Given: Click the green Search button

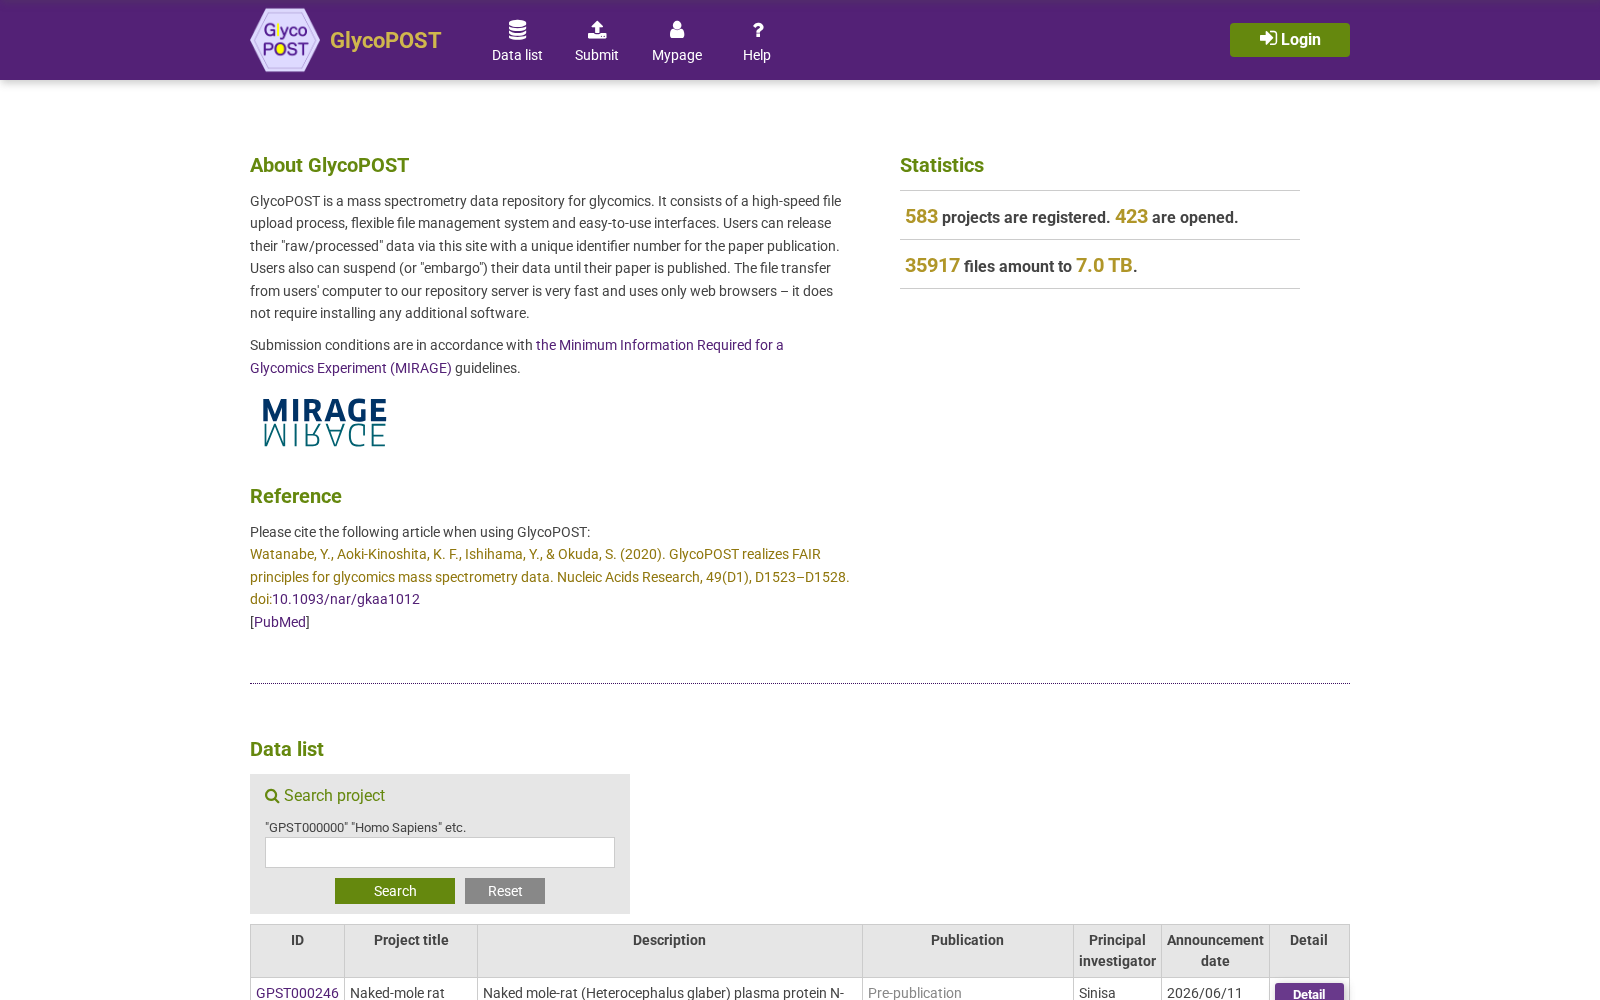Looking at the screenshot, I should pos(395,891).
